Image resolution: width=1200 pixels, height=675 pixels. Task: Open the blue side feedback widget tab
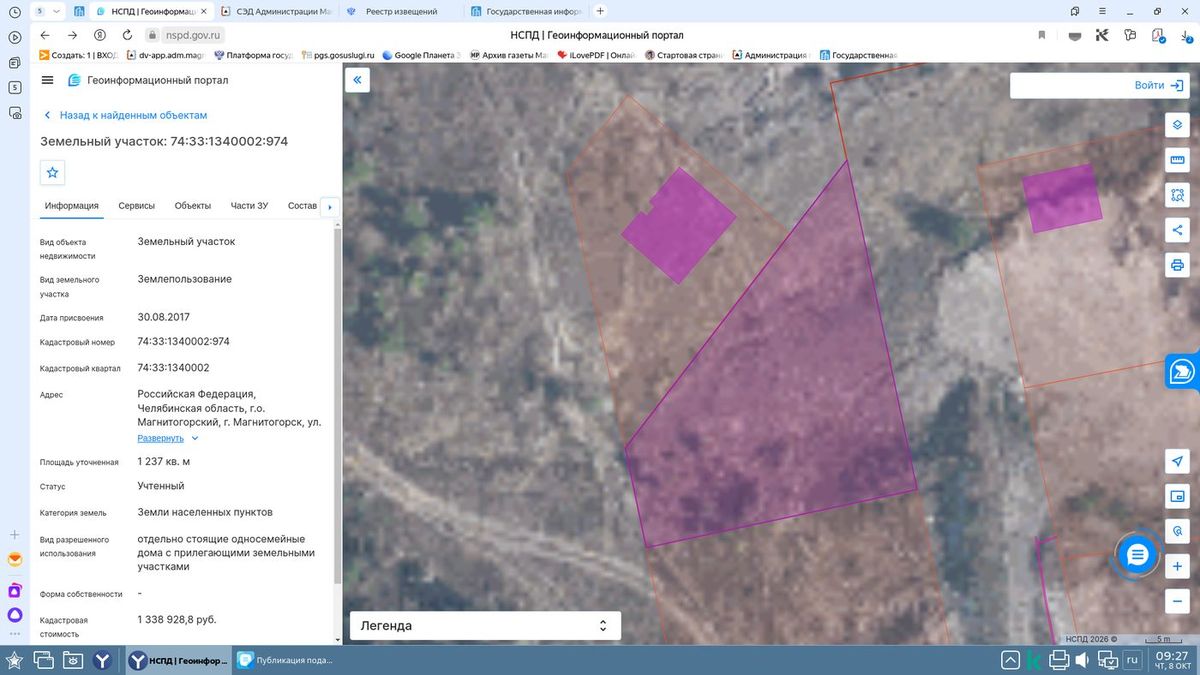pyautogui.click(x=1182, y=371)
